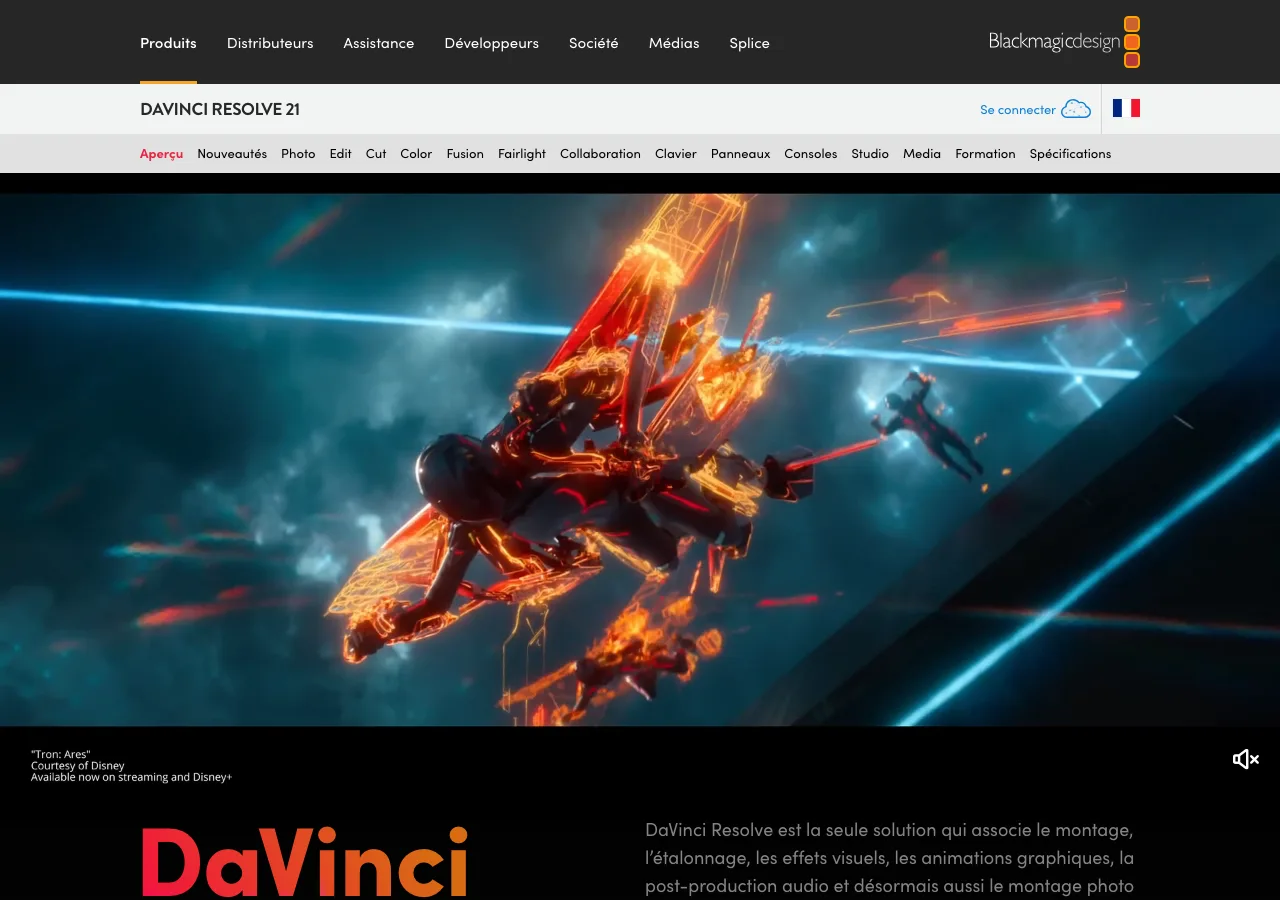Click the "Tron: Ares" caption text

tap(61, 754)
